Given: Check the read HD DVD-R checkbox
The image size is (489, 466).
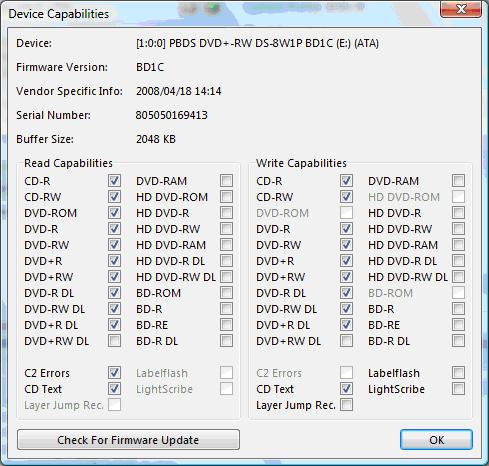Looking at the screenshot, I should pos(226,213).
